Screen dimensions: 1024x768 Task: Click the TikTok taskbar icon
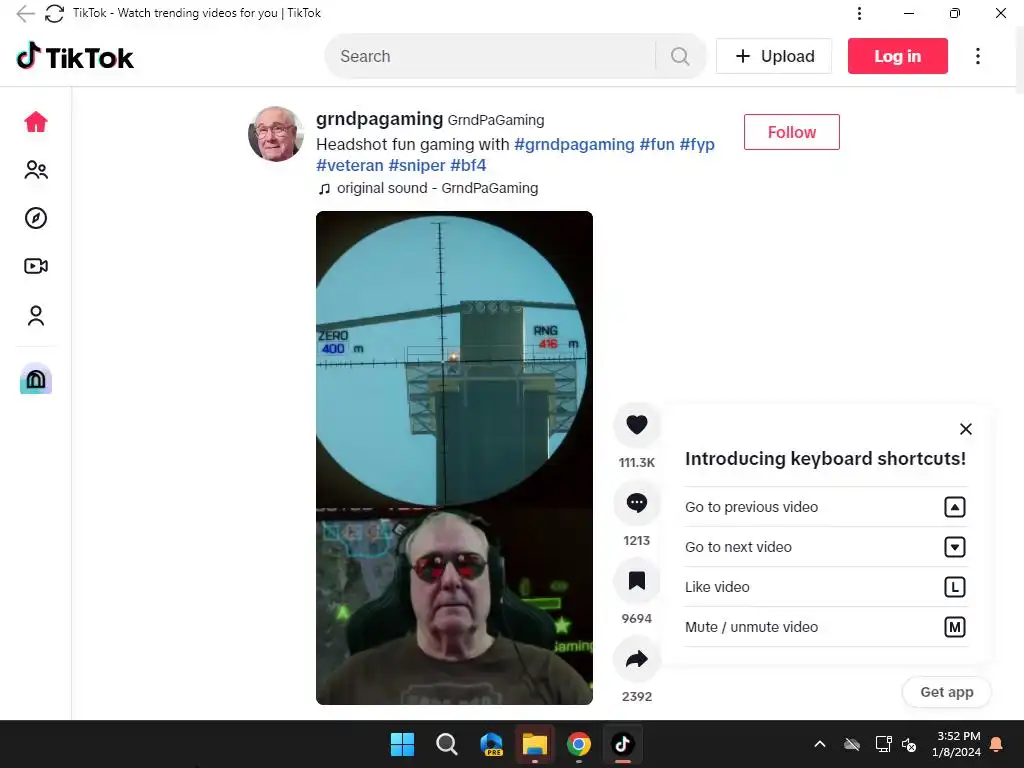coord(622,744)
